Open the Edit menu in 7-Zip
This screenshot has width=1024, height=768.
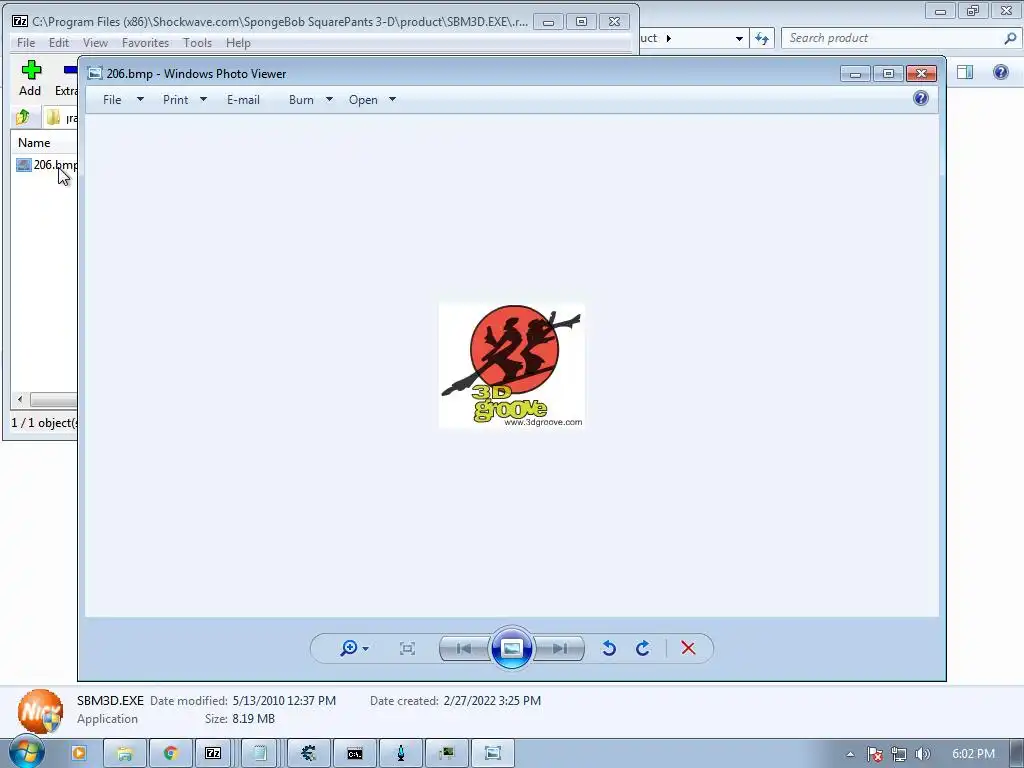(59, 42)
